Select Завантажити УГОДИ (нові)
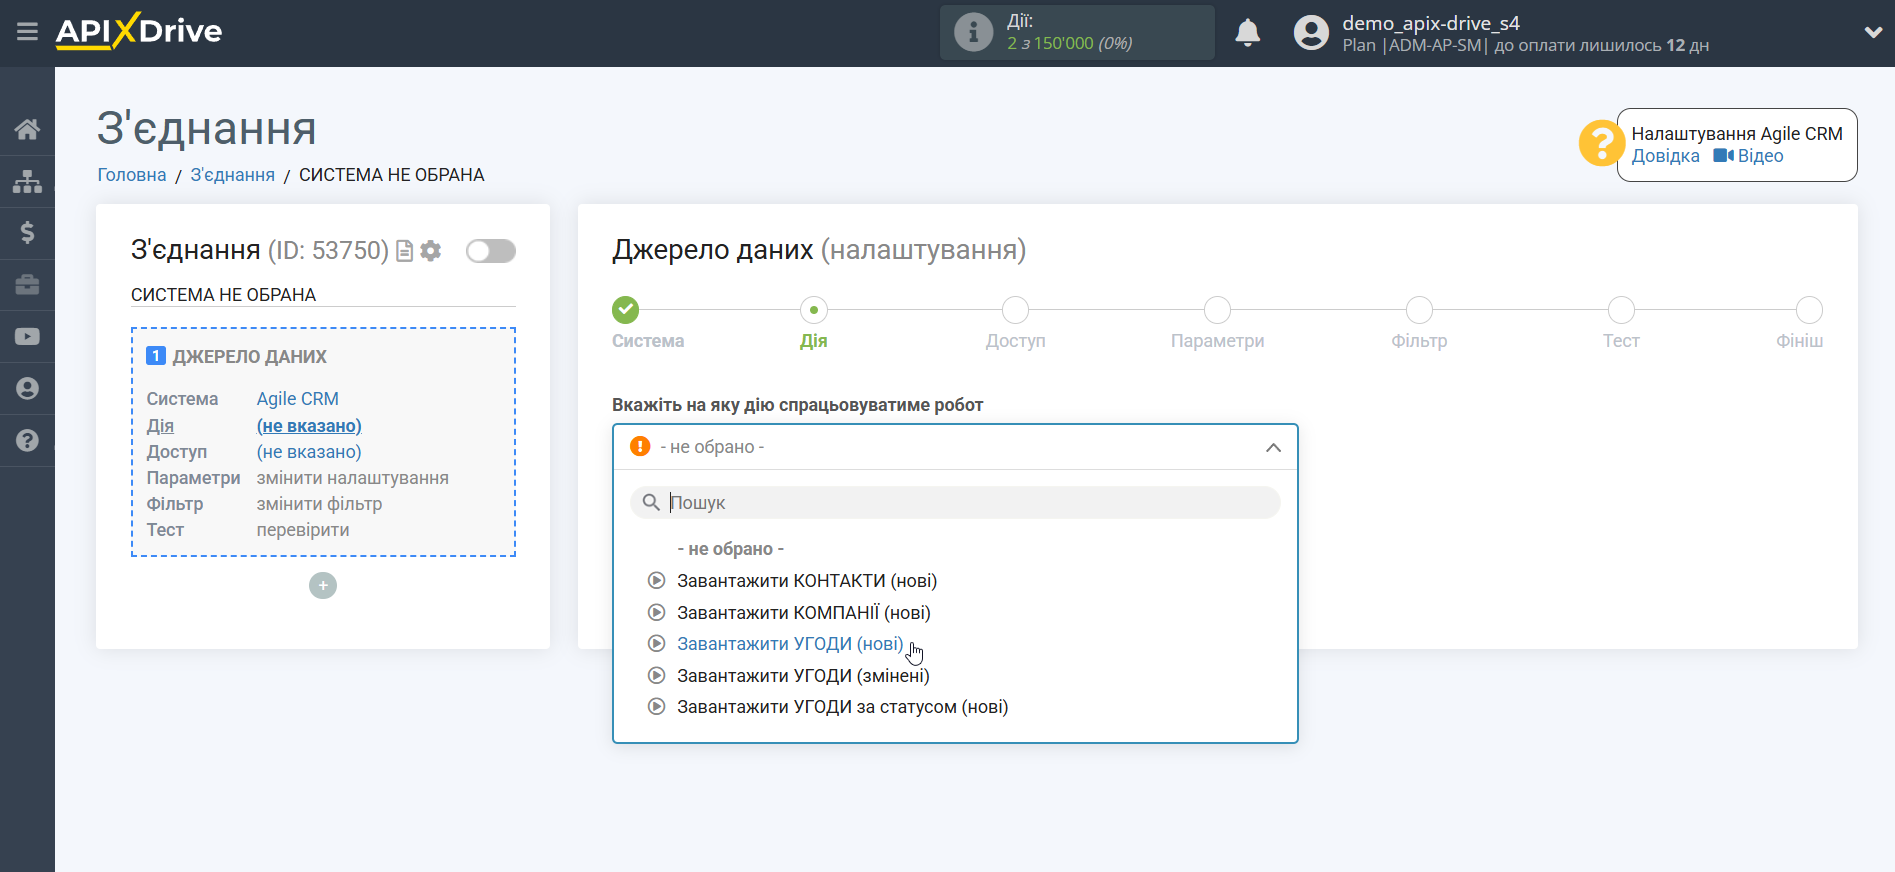1895x872 pixels. point(790,644)
